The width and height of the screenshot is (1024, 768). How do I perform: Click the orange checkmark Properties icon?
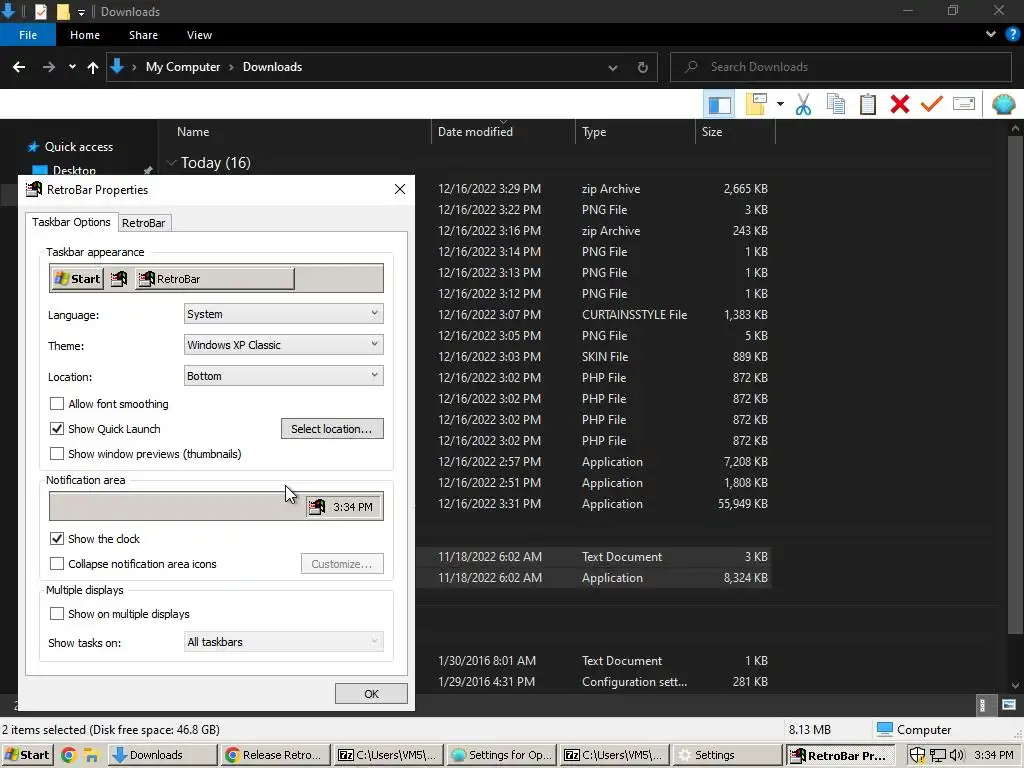point(932,104)
